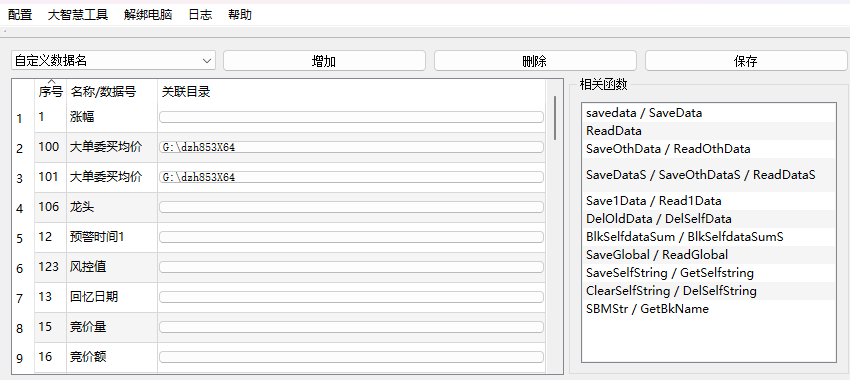850x380 pixels.
Task: Click the 增加 button
Action: pos(324,61)
